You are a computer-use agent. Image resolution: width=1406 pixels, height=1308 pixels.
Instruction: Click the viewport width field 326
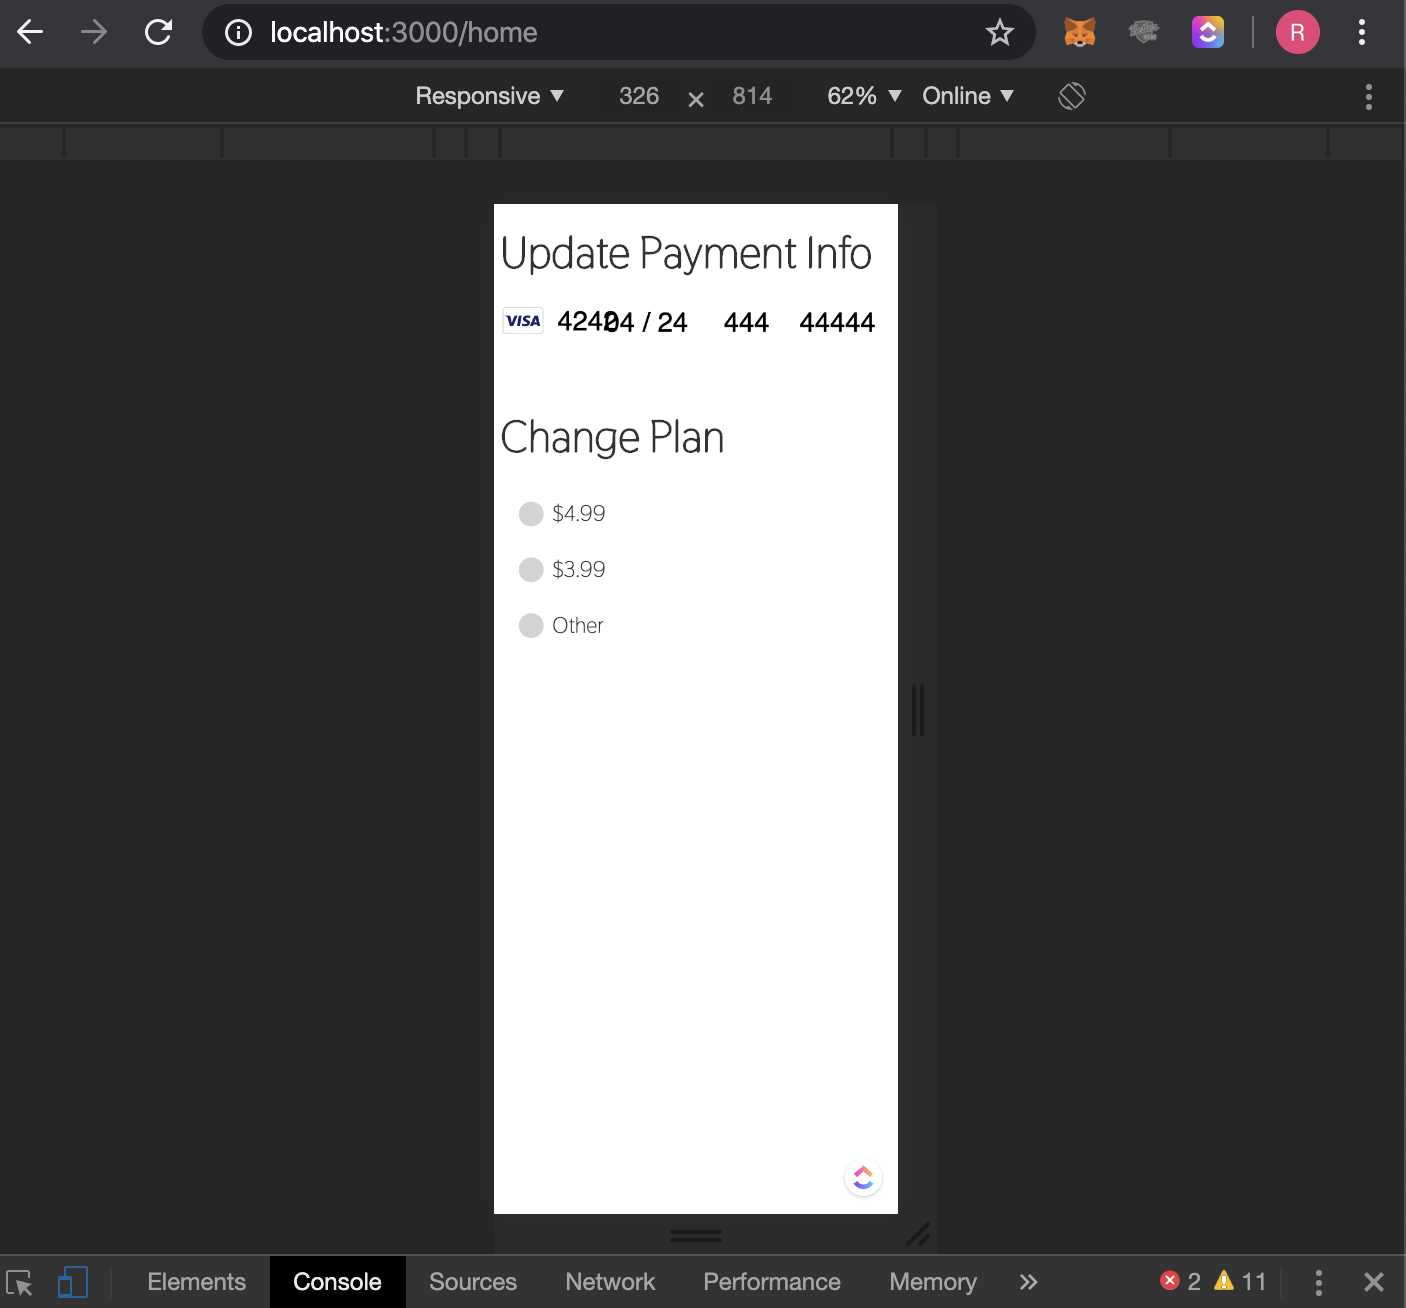point(639,96)
